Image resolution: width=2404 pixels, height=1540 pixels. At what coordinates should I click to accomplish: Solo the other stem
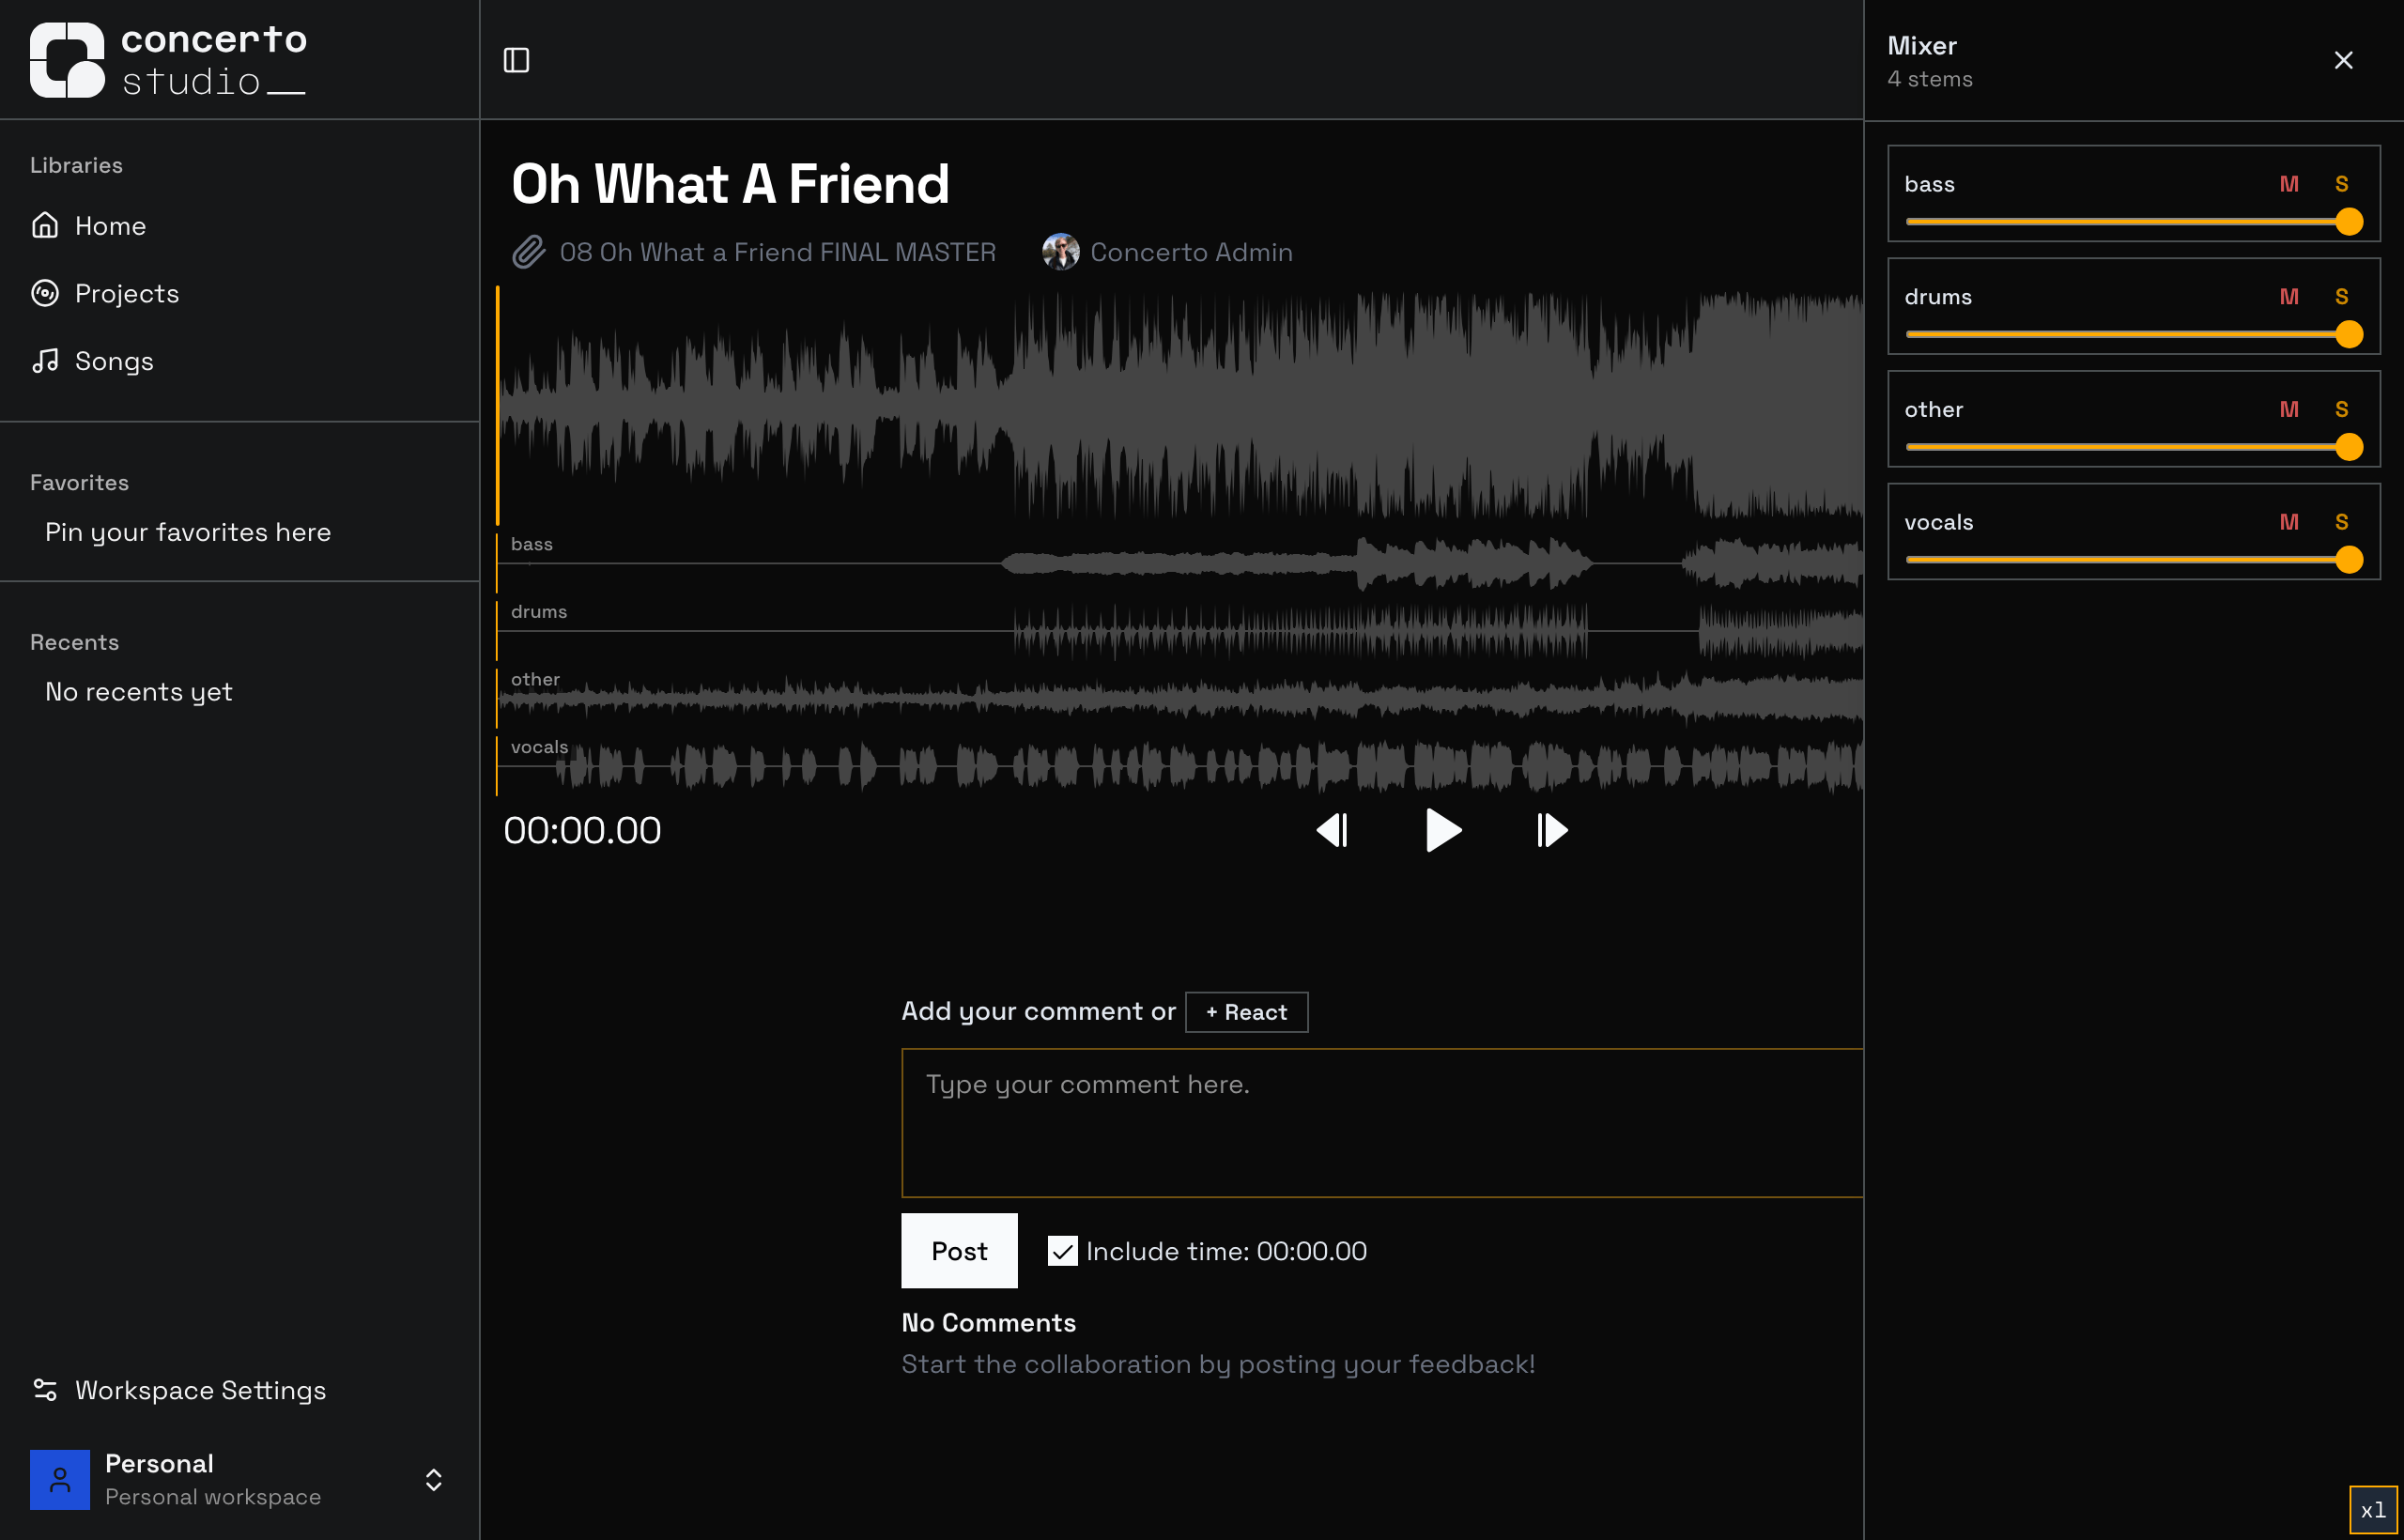(x=2341, y=409)
